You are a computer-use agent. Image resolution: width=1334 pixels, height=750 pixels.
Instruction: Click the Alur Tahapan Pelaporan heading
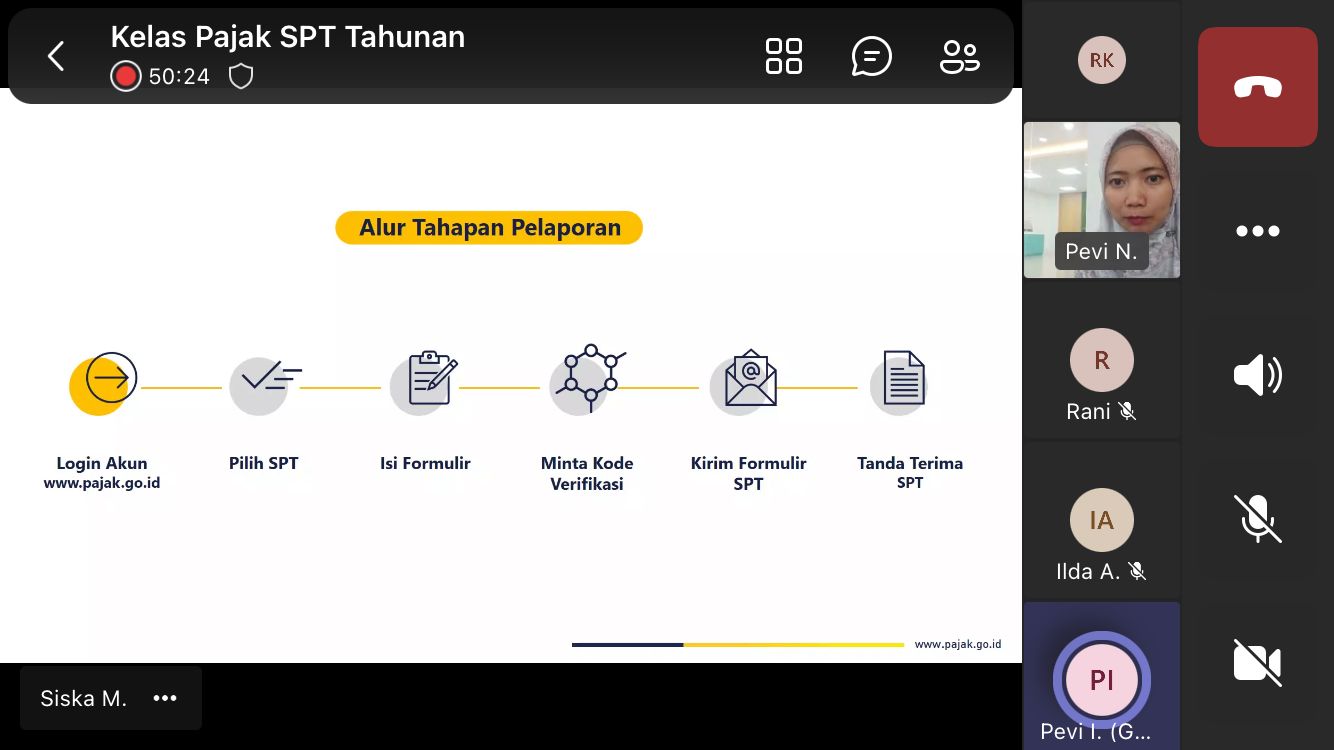pyautogui.click(x=489, y=228)
